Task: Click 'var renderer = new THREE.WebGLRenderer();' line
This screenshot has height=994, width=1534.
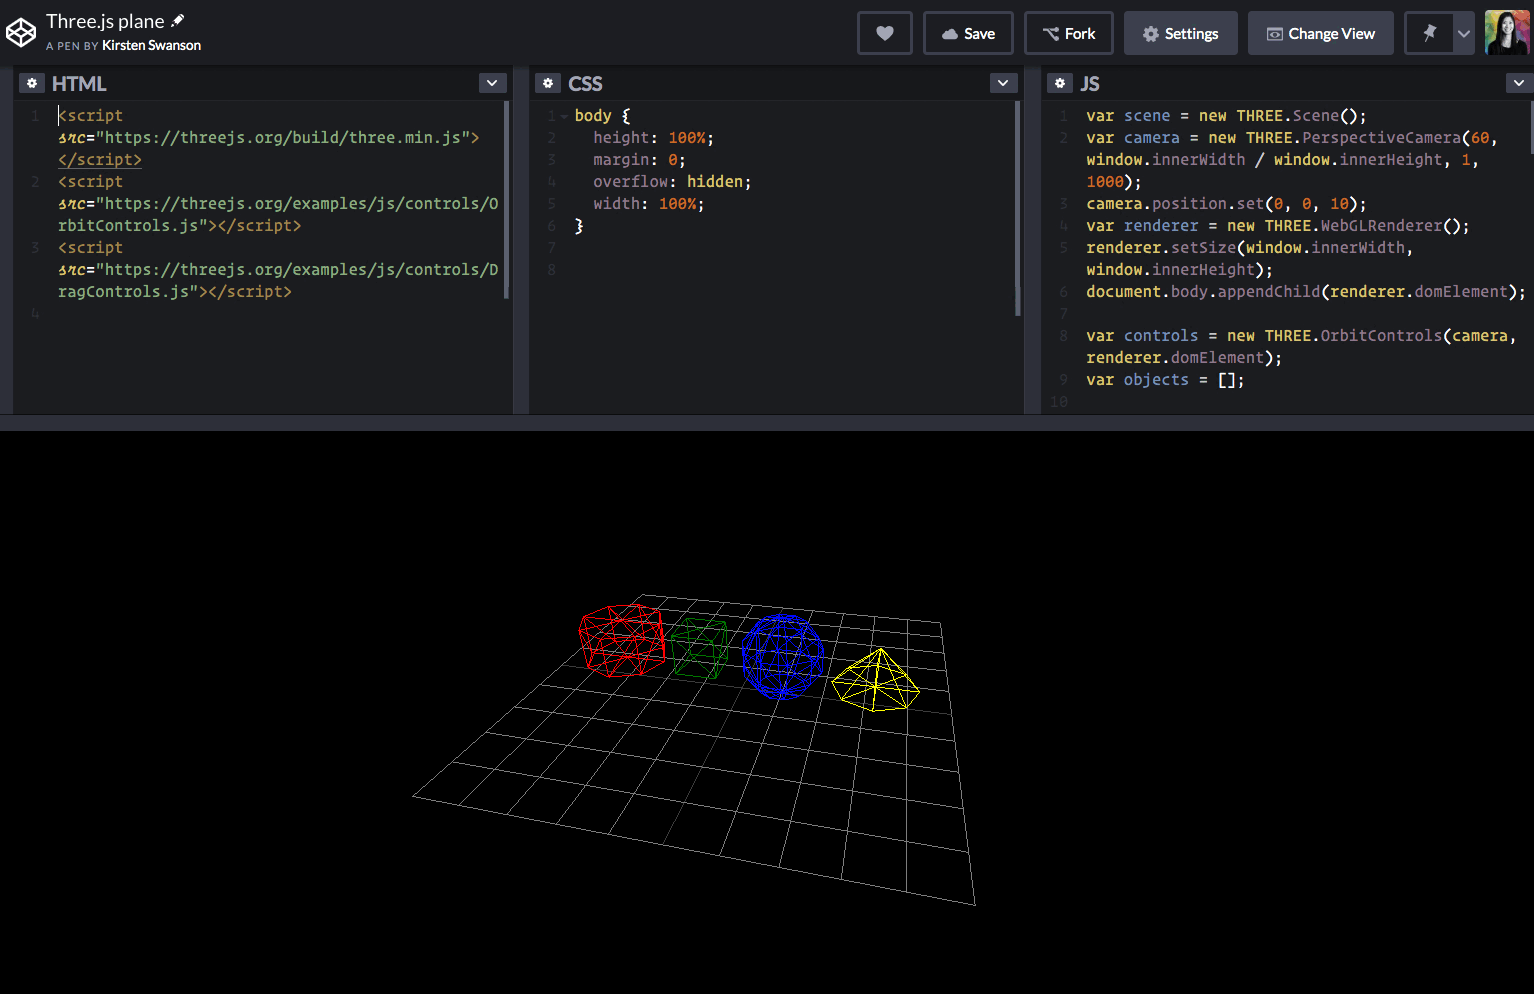Action: 1278,226
